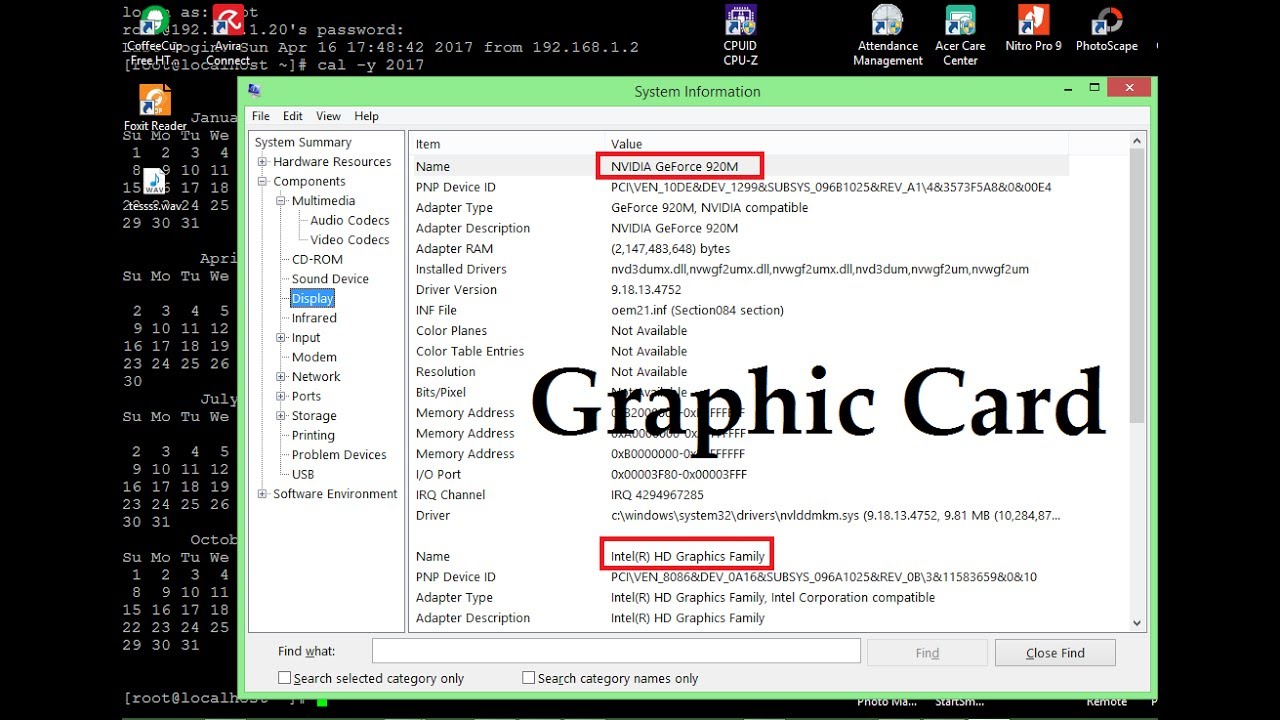Expand the Storage tree node

(281, 416)
